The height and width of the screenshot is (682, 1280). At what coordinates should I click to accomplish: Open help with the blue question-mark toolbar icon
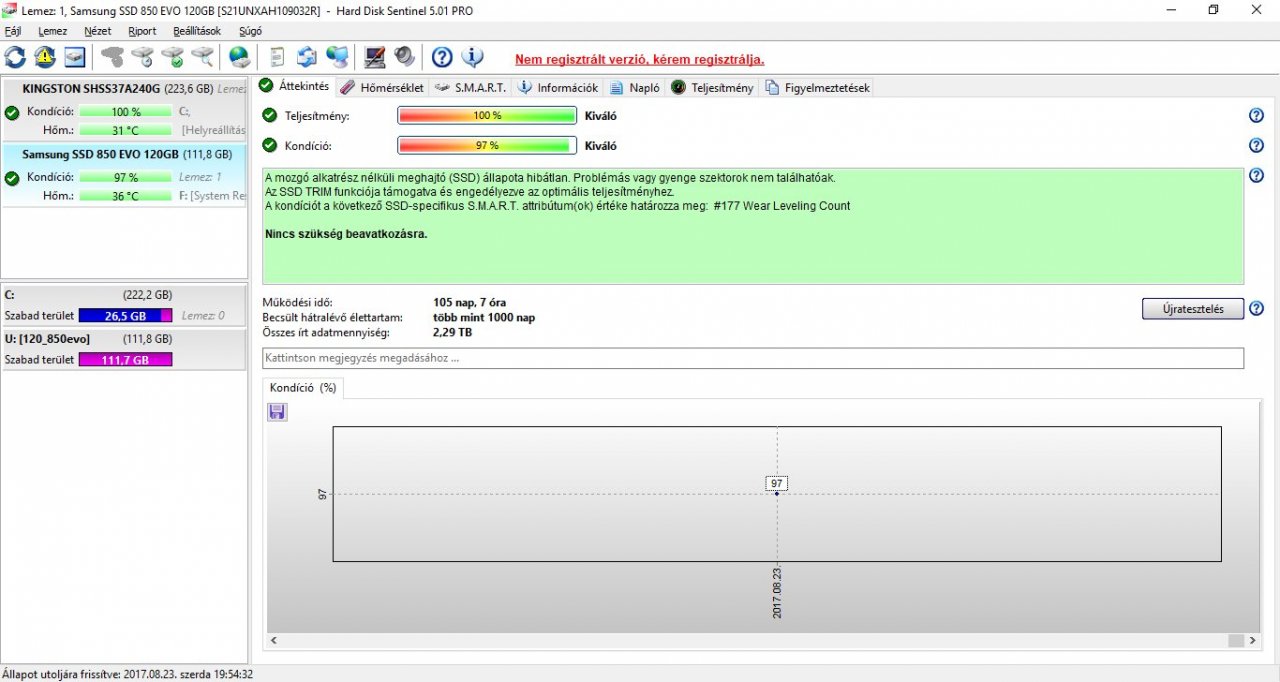click(x=442, y=57)
